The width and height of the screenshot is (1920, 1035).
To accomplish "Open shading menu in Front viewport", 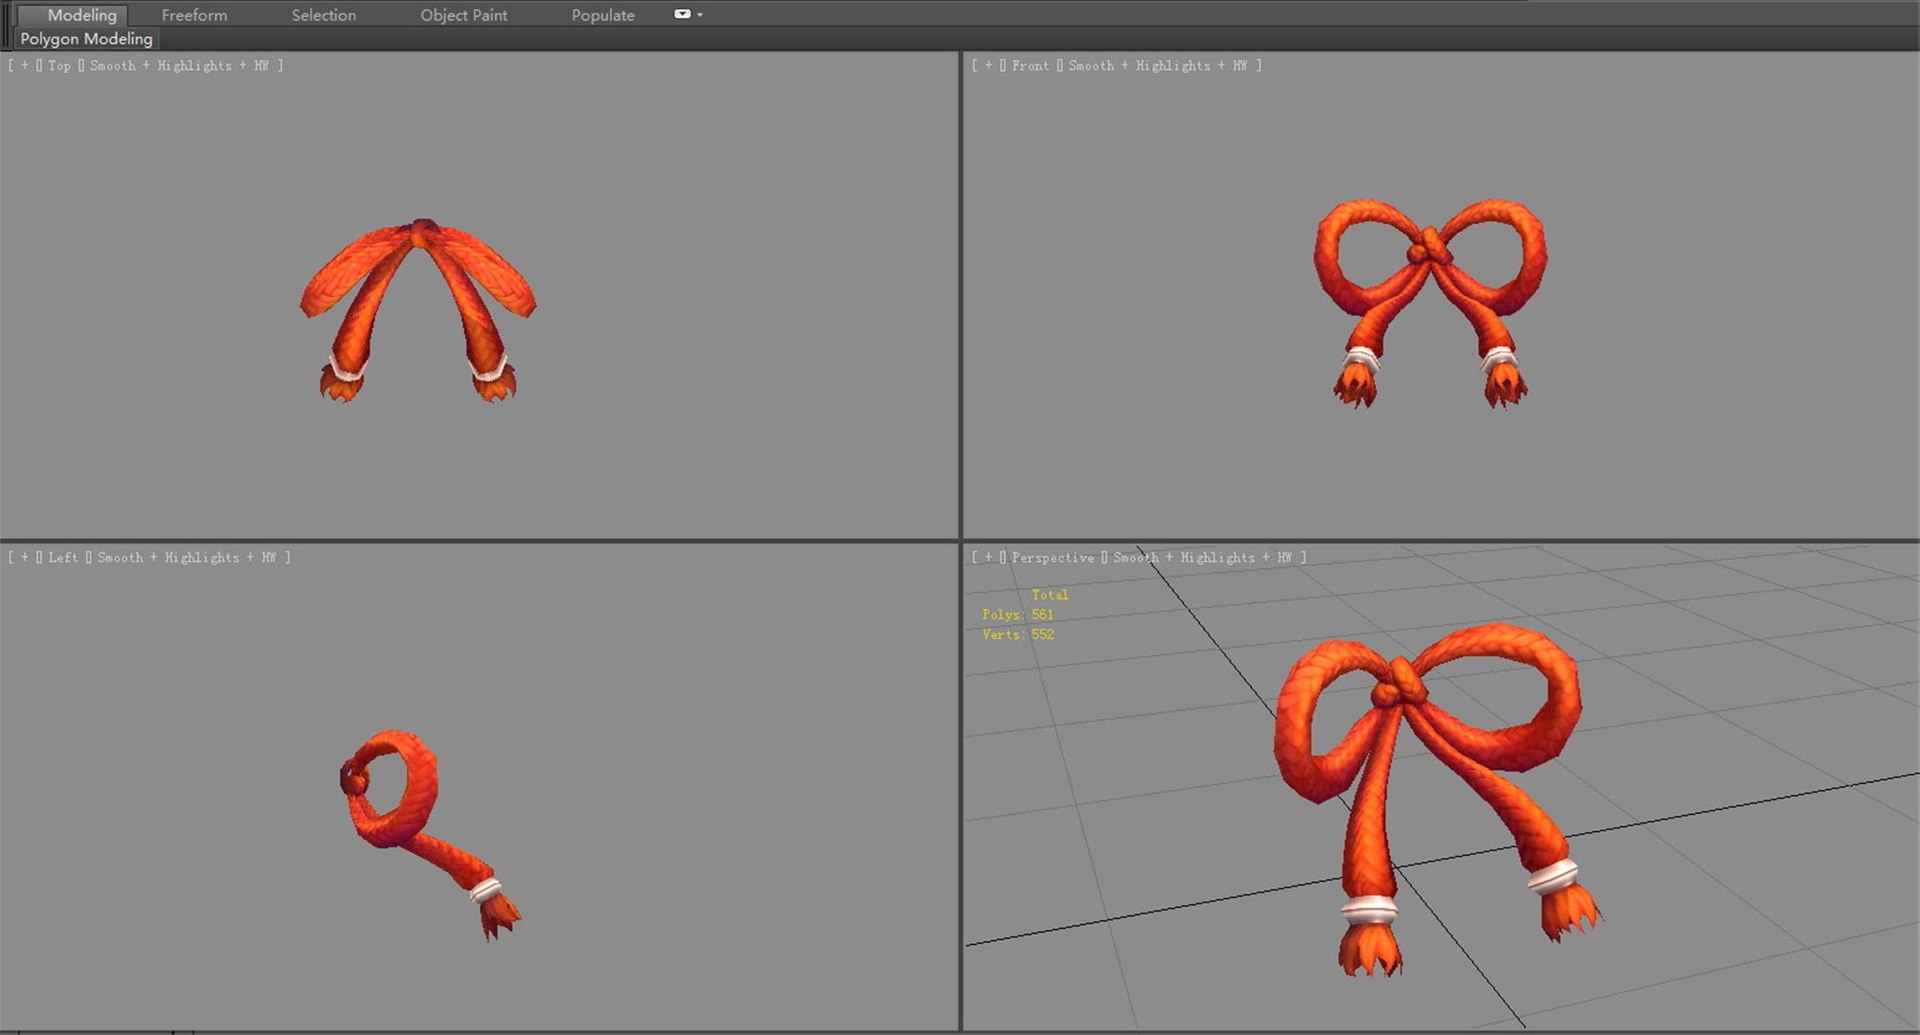I will tap(1158, 65).
